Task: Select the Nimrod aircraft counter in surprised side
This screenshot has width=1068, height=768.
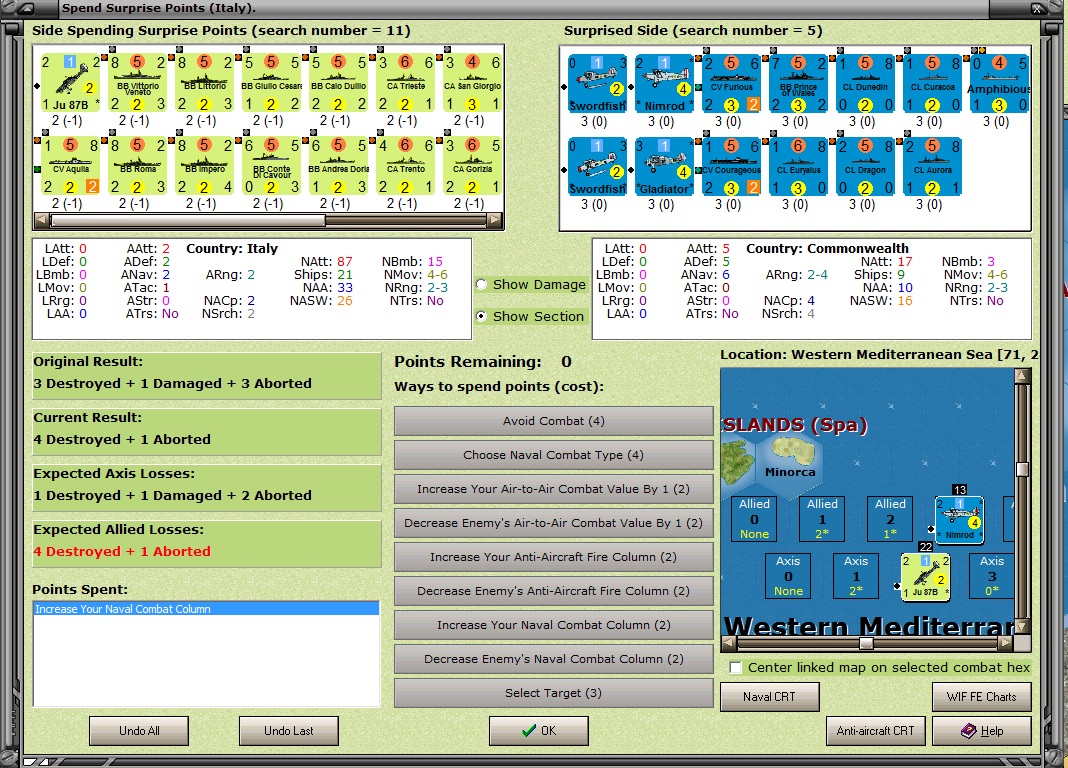Action: click(x=664, y=84)
